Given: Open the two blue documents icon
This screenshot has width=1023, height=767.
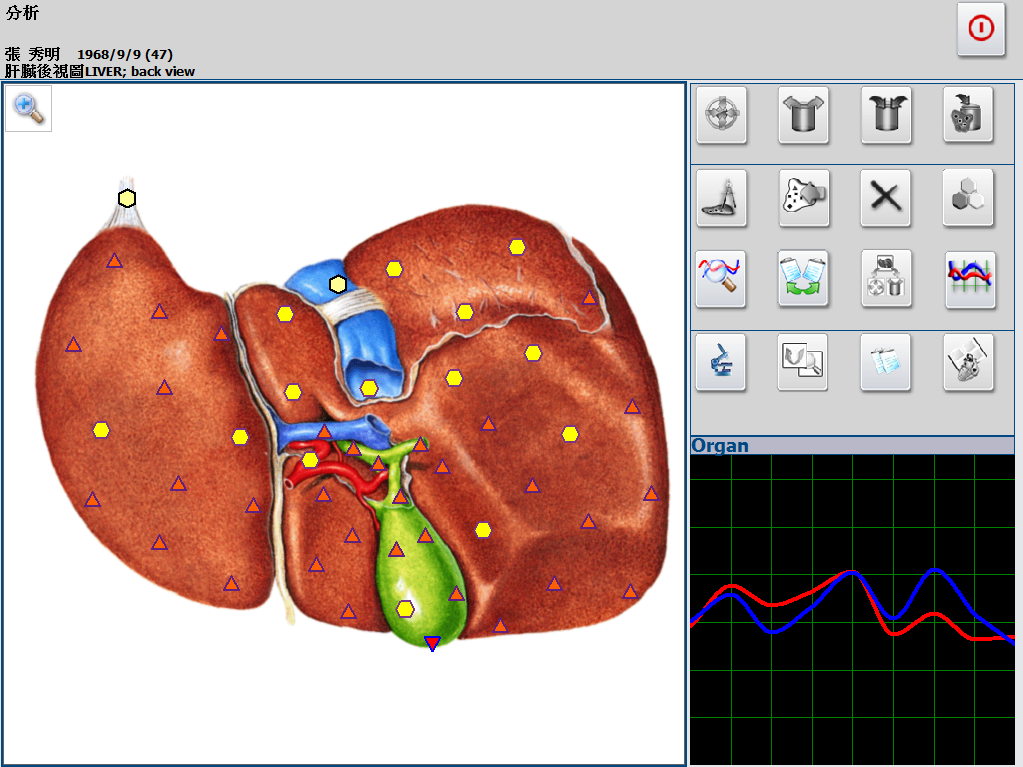Looking at the screenshot, I should 885,362.
